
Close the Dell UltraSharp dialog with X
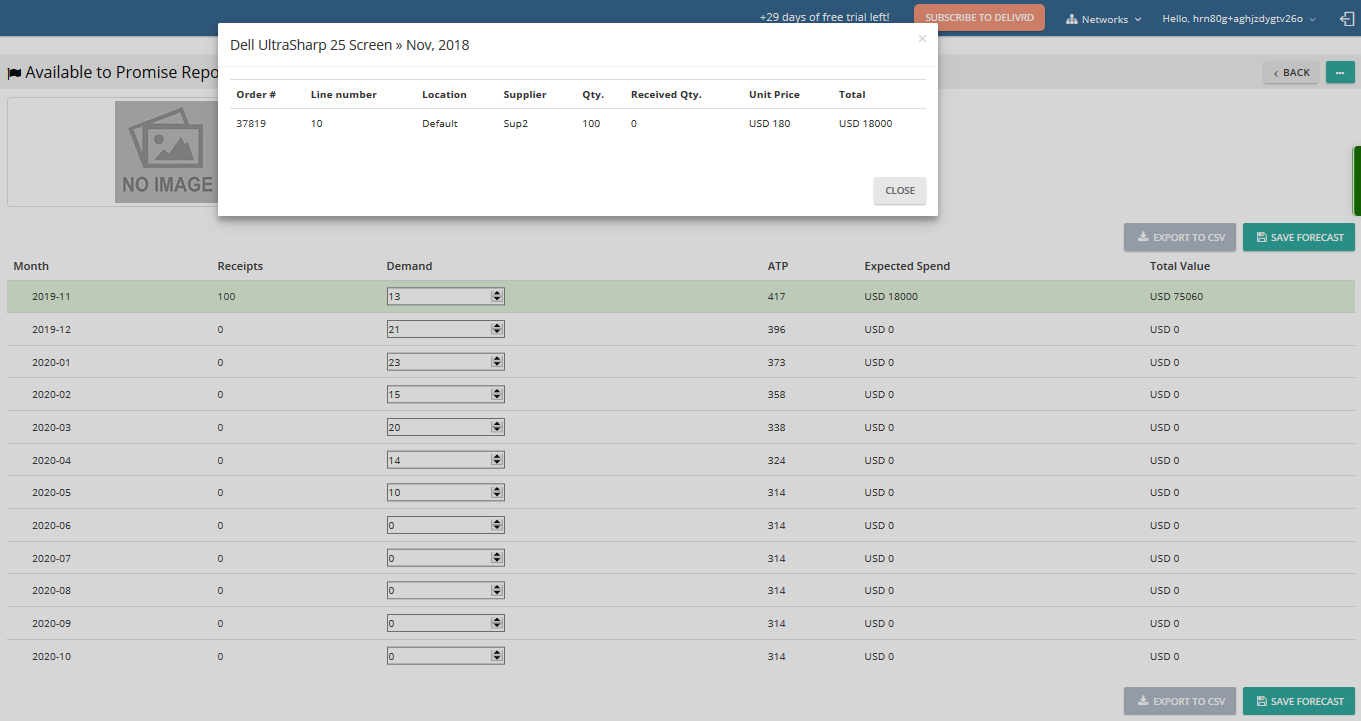pos(922,39)
